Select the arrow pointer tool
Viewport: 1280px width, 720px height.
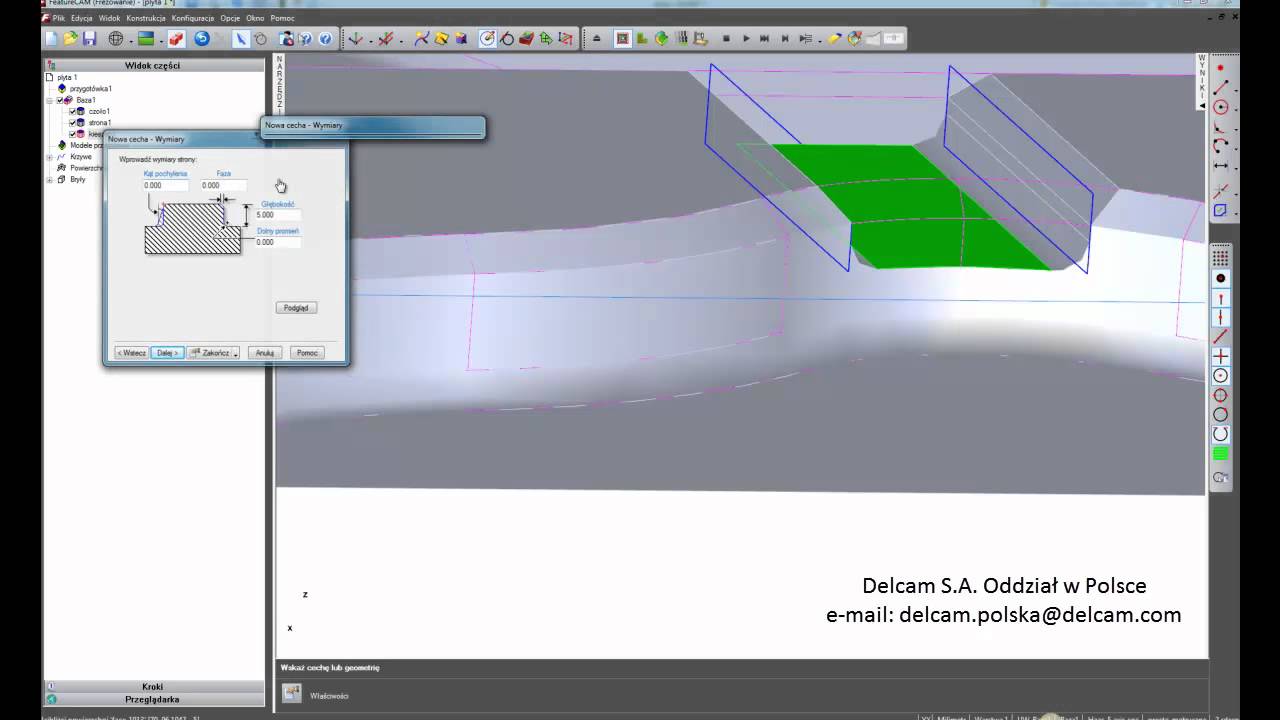(240, 39)
